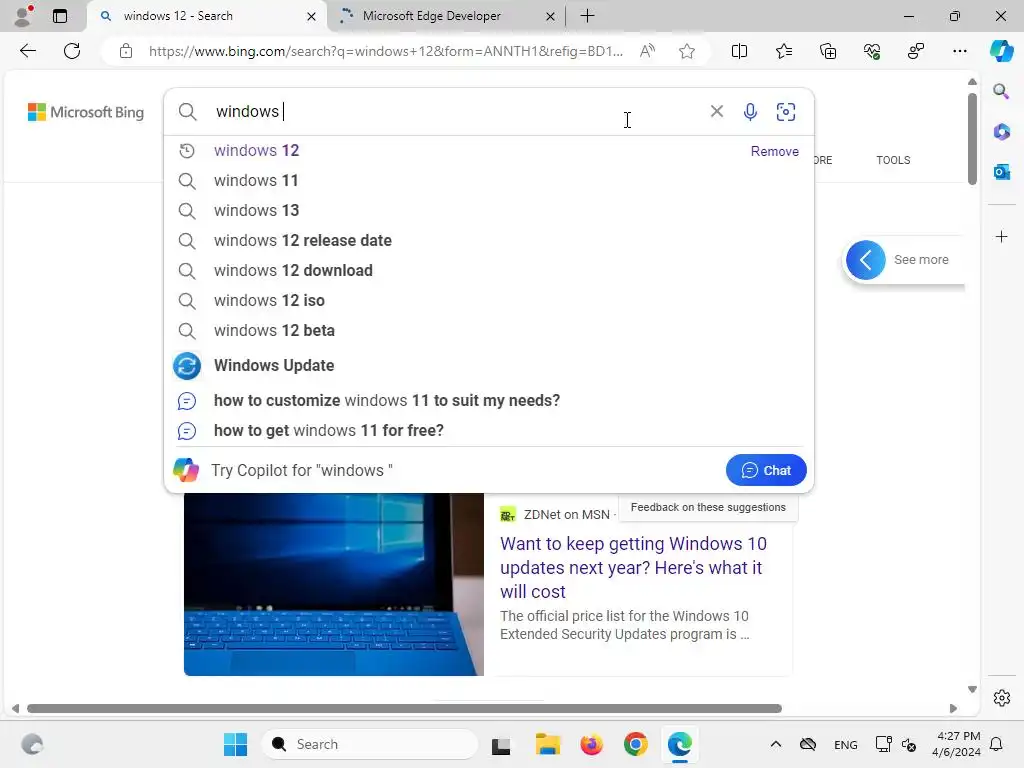Close the Microsoft Edge Developer tab
Screen dimensions: 1024x768
tap(550, 16)
